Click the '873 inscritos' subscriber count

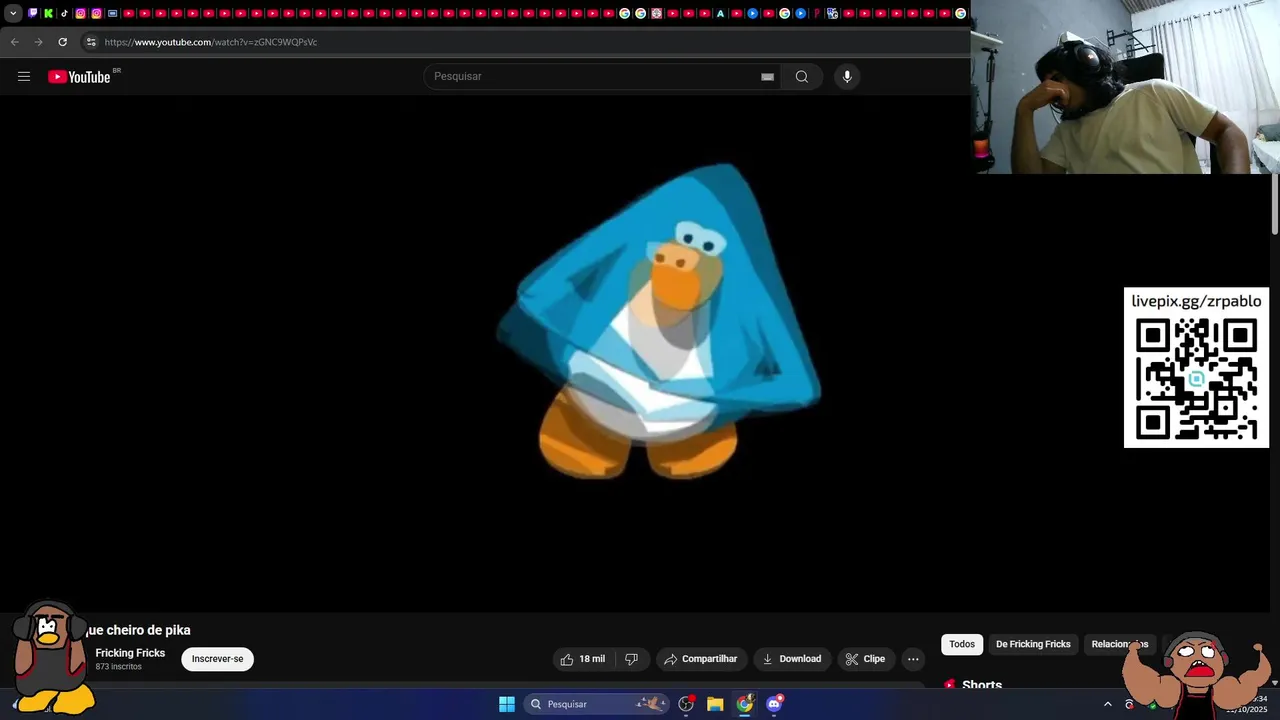pyautogui.click(x=118, y=667)
